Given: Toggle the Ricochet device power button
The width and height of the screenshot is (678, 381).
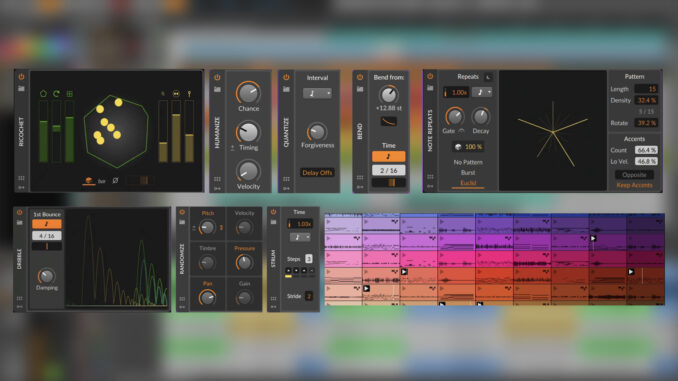Looking at the screenshot, I should coord(21,77).
